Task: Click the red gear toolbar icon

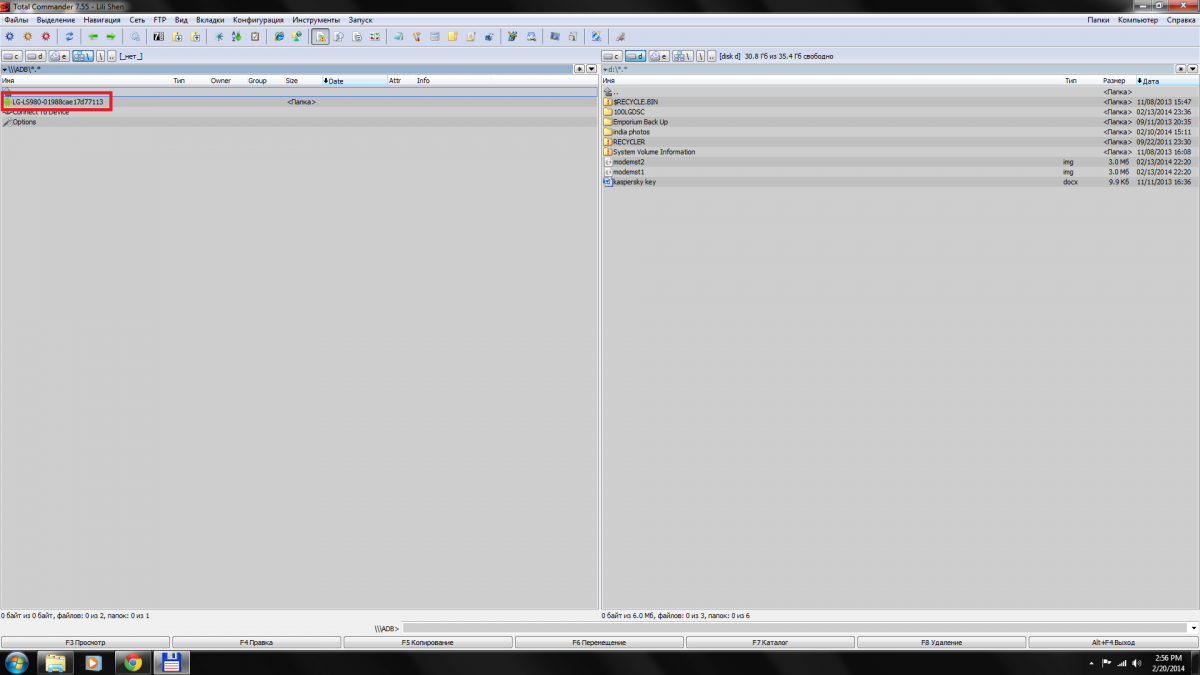Action: (45, 37)
